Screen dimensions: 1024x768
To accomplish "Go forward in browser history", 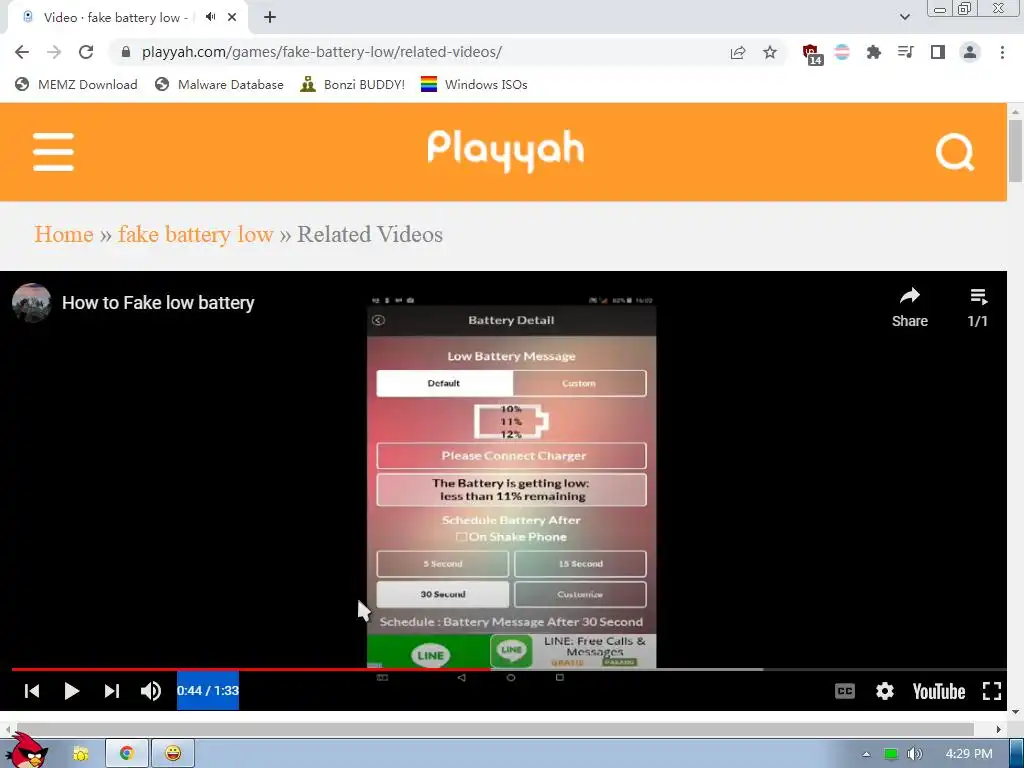I will (x=54, y=52).
